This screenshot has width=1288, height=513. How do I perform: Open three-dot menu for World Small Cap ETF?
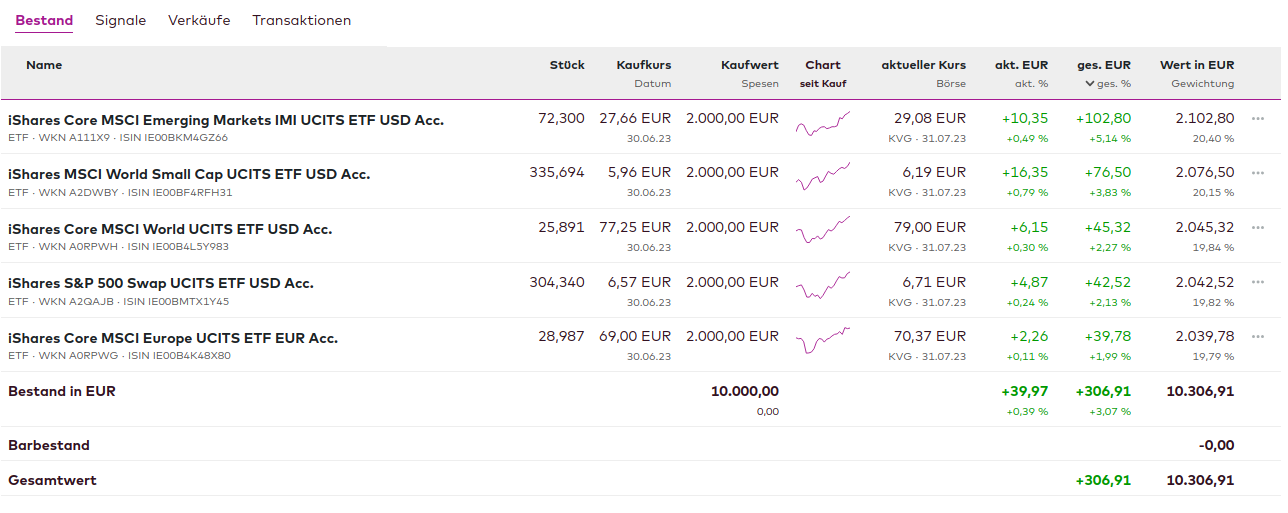tap(1257, 172)
